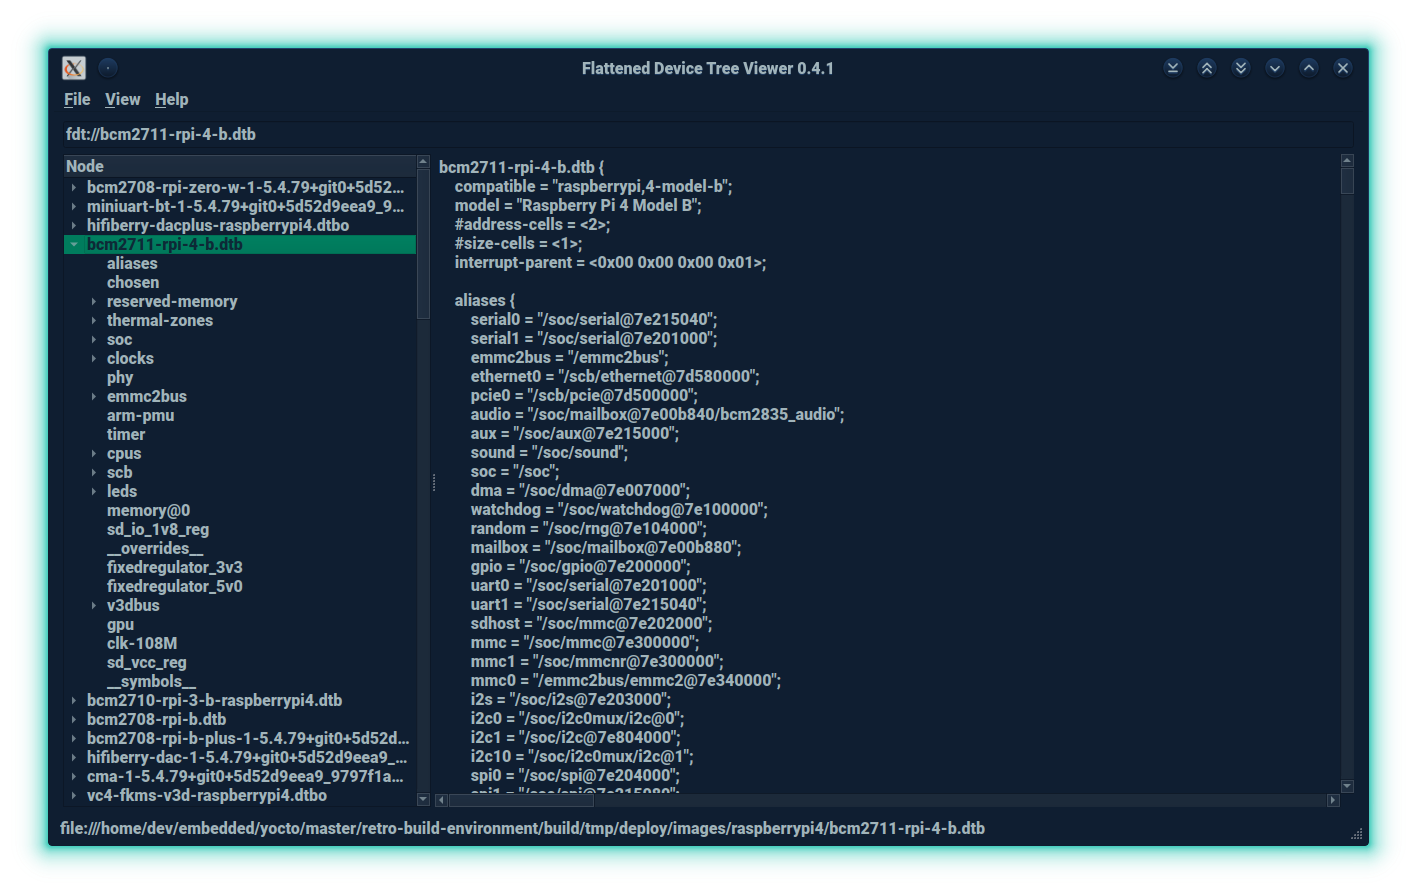This screenshot has width=1417, height=894.
Task: Click the compatible = "raspberrypi,4-model-b" line
Action: coord(593,186)
